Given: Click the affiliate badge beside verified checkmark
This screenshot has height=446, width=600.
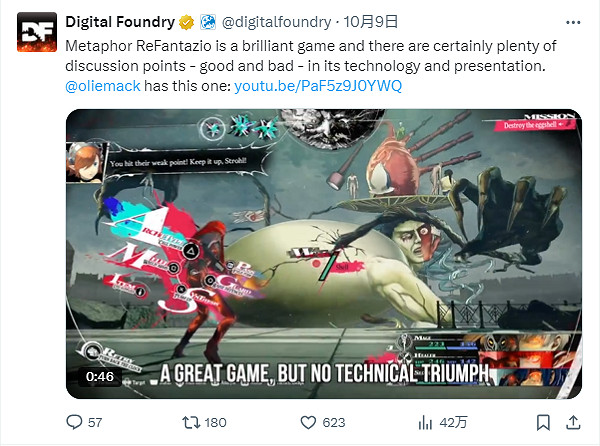Looking at the screenshot, I should [208, 23].
